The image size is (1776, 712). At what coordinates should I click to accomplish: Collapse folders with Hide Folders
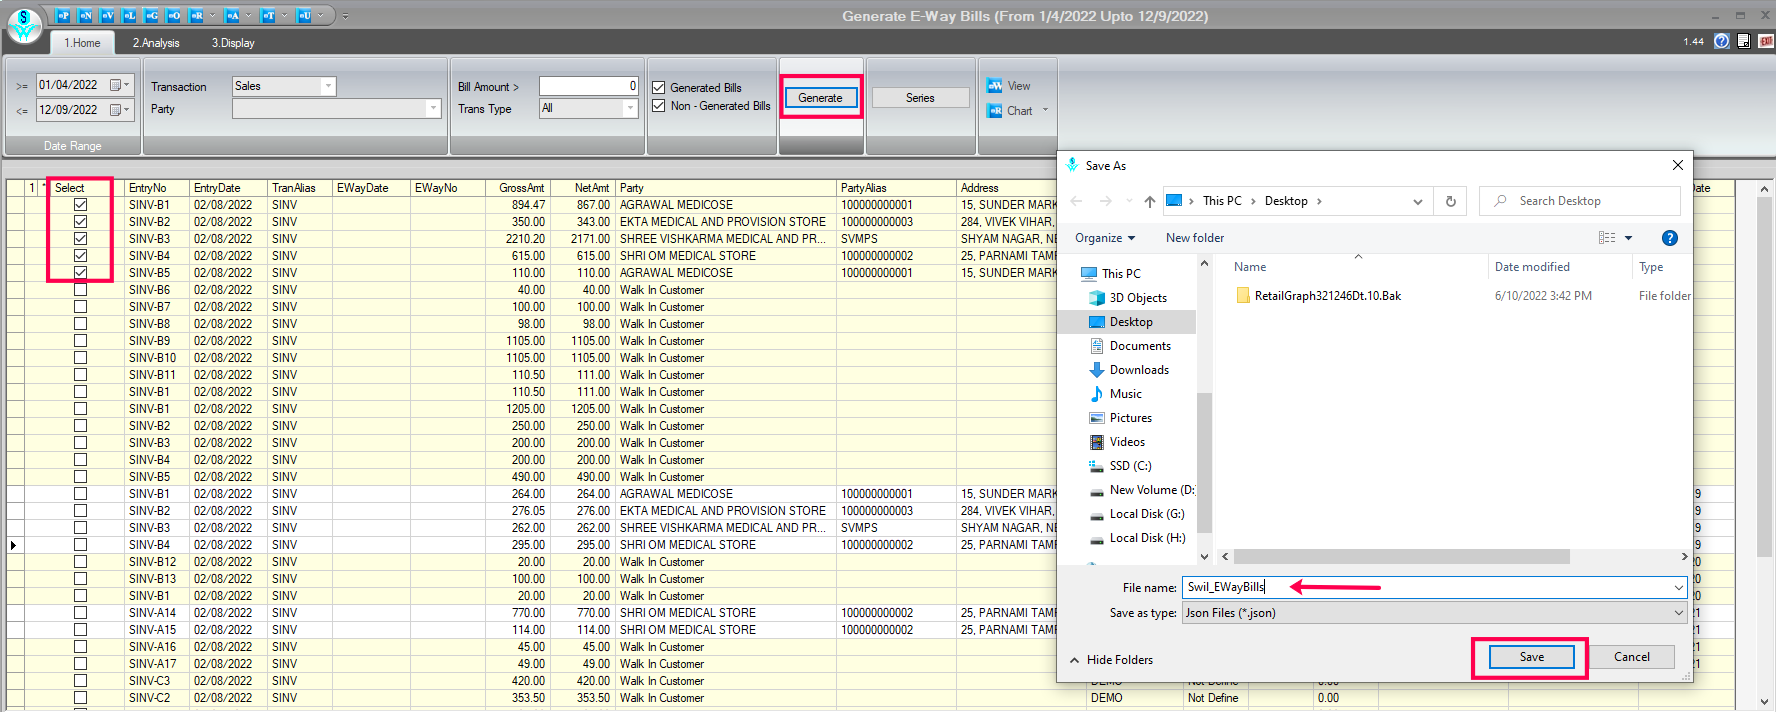coord(1111,660)
